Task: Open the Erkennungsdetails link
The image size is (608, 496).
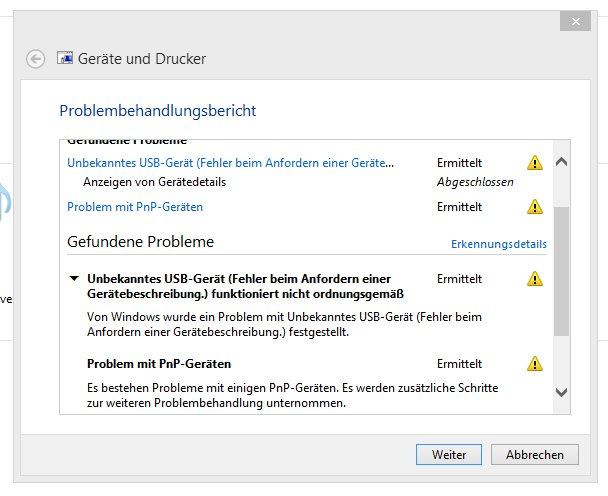Action: [499, 244]
